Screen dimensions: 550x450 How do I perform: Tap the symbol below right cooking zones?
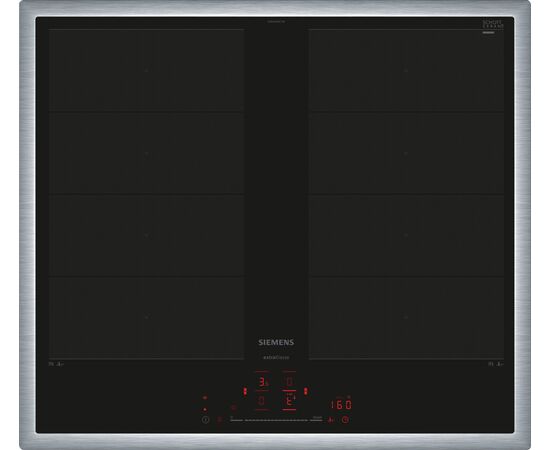(x=496, y=364)
